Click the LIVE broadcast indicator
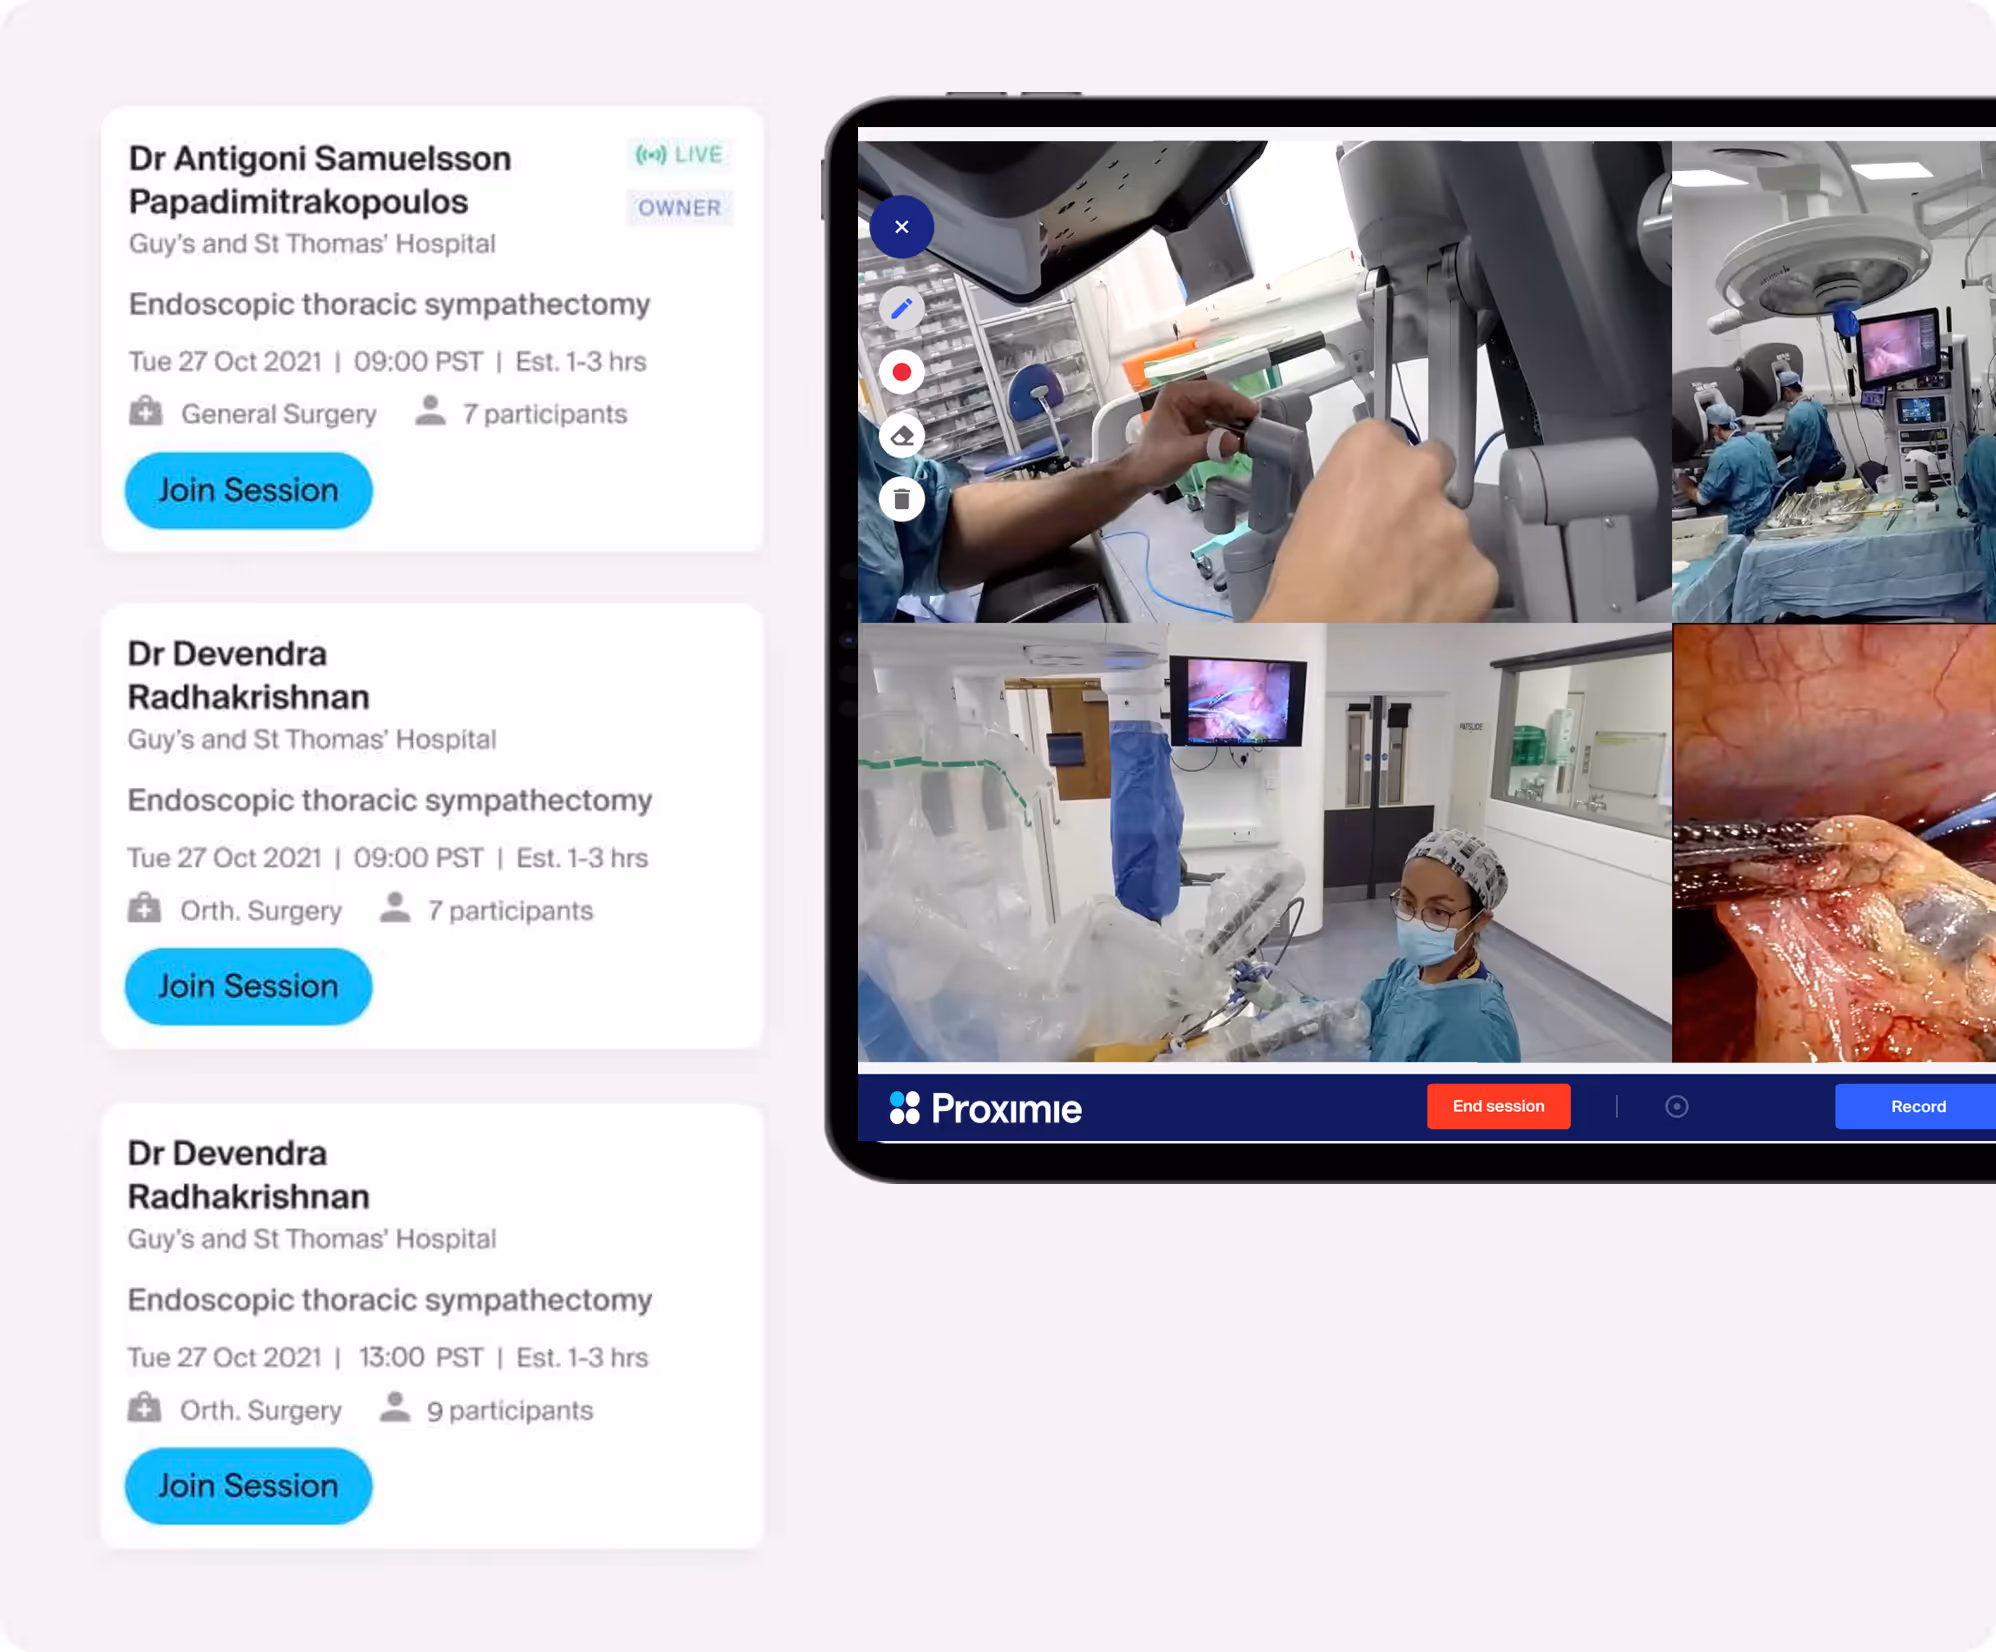The height and width of the screenshot is (1652, 1996). pyautogui.click(x=679, y=155)
